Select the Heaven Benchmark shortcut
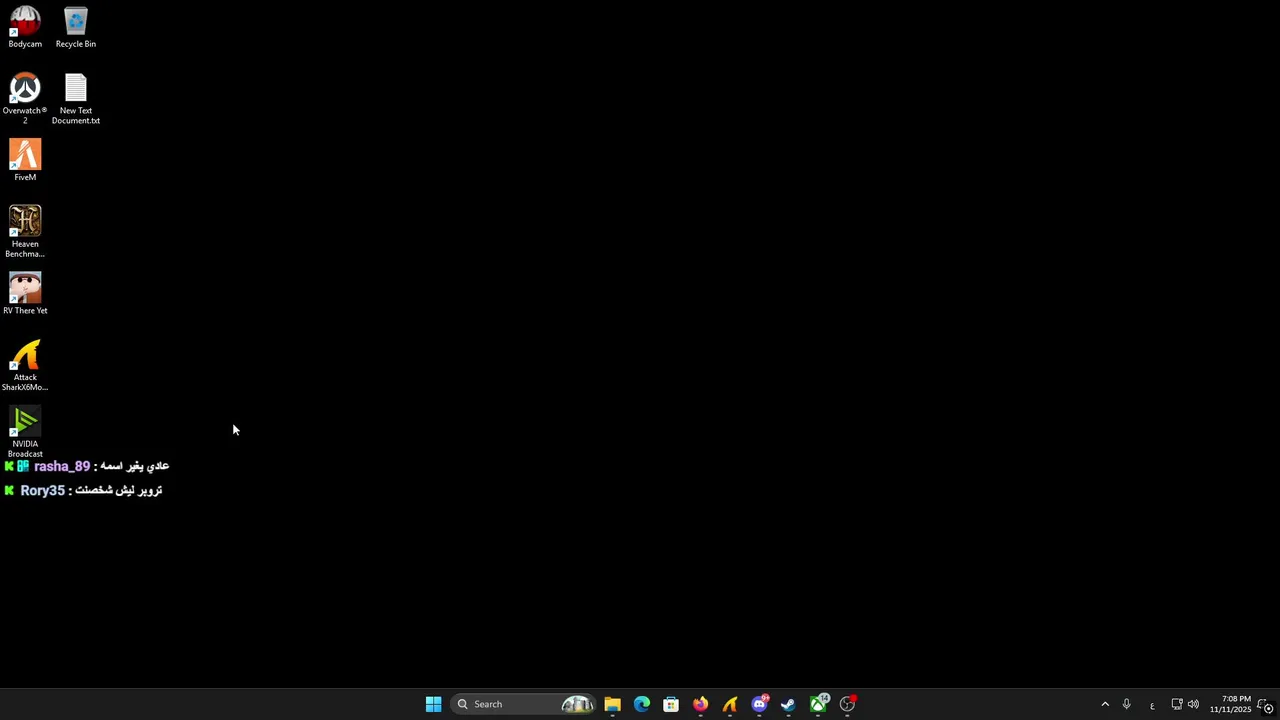This screenshot has height=720, width=1280. coord(25,231)
